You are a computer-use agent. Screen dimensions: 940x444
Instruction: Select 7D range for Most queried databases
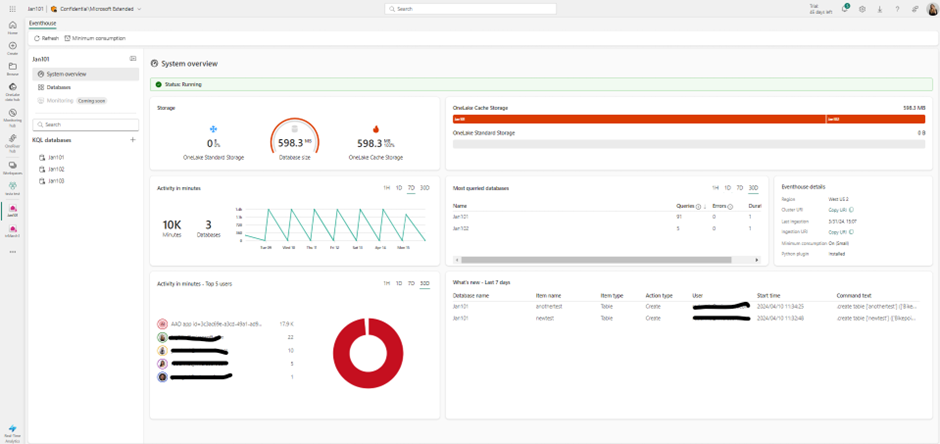(x=740, y=188)
